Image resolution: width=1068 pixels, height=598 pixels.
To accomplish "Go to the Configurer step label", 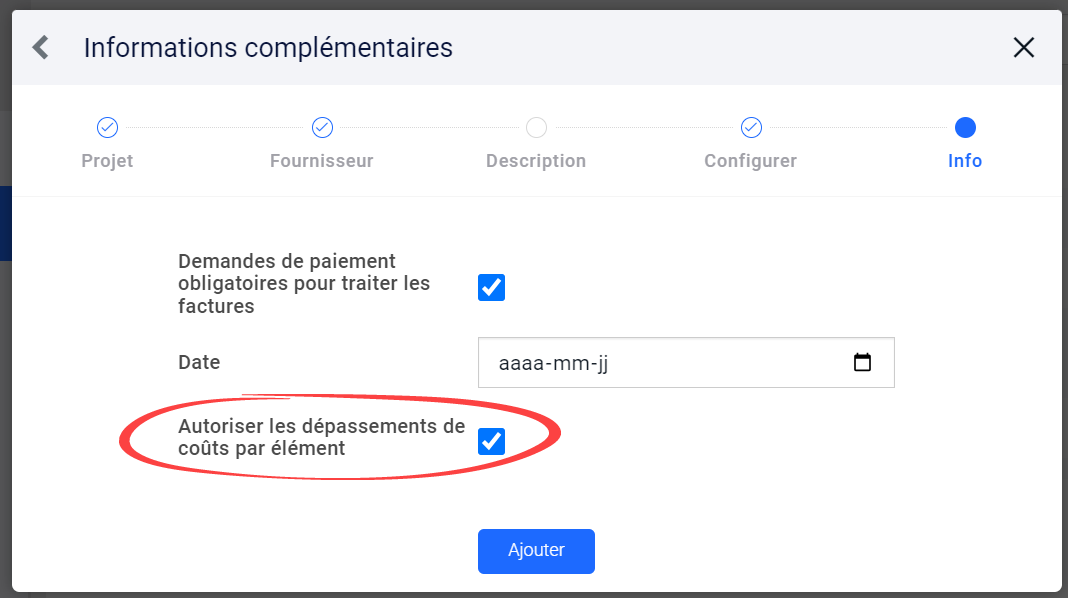I will point(751,161).
